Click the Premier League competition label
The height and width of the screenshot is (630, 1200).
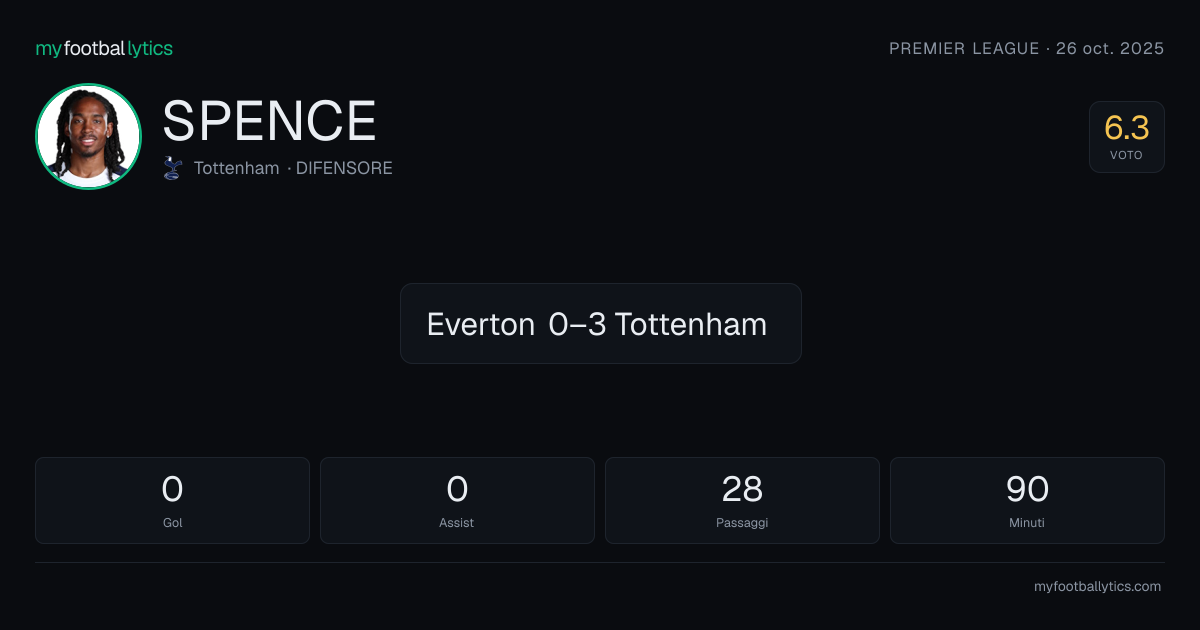[964, 48]
